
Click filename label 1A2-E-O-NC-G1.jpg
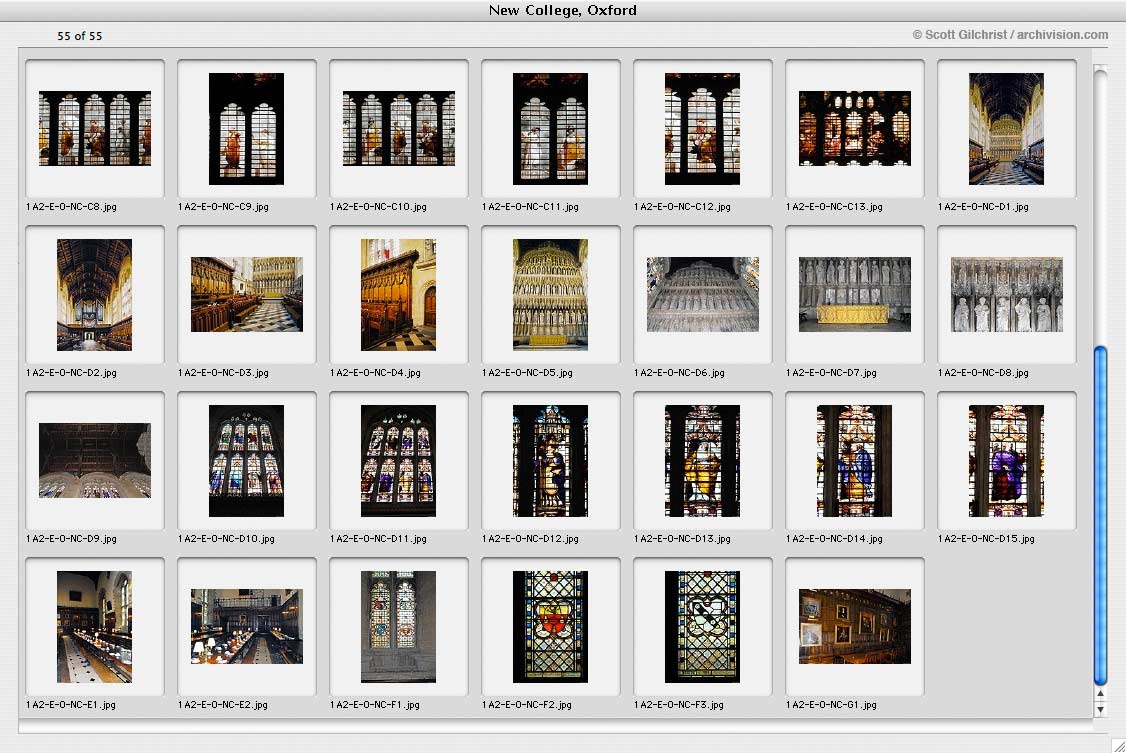coord(831,705)
